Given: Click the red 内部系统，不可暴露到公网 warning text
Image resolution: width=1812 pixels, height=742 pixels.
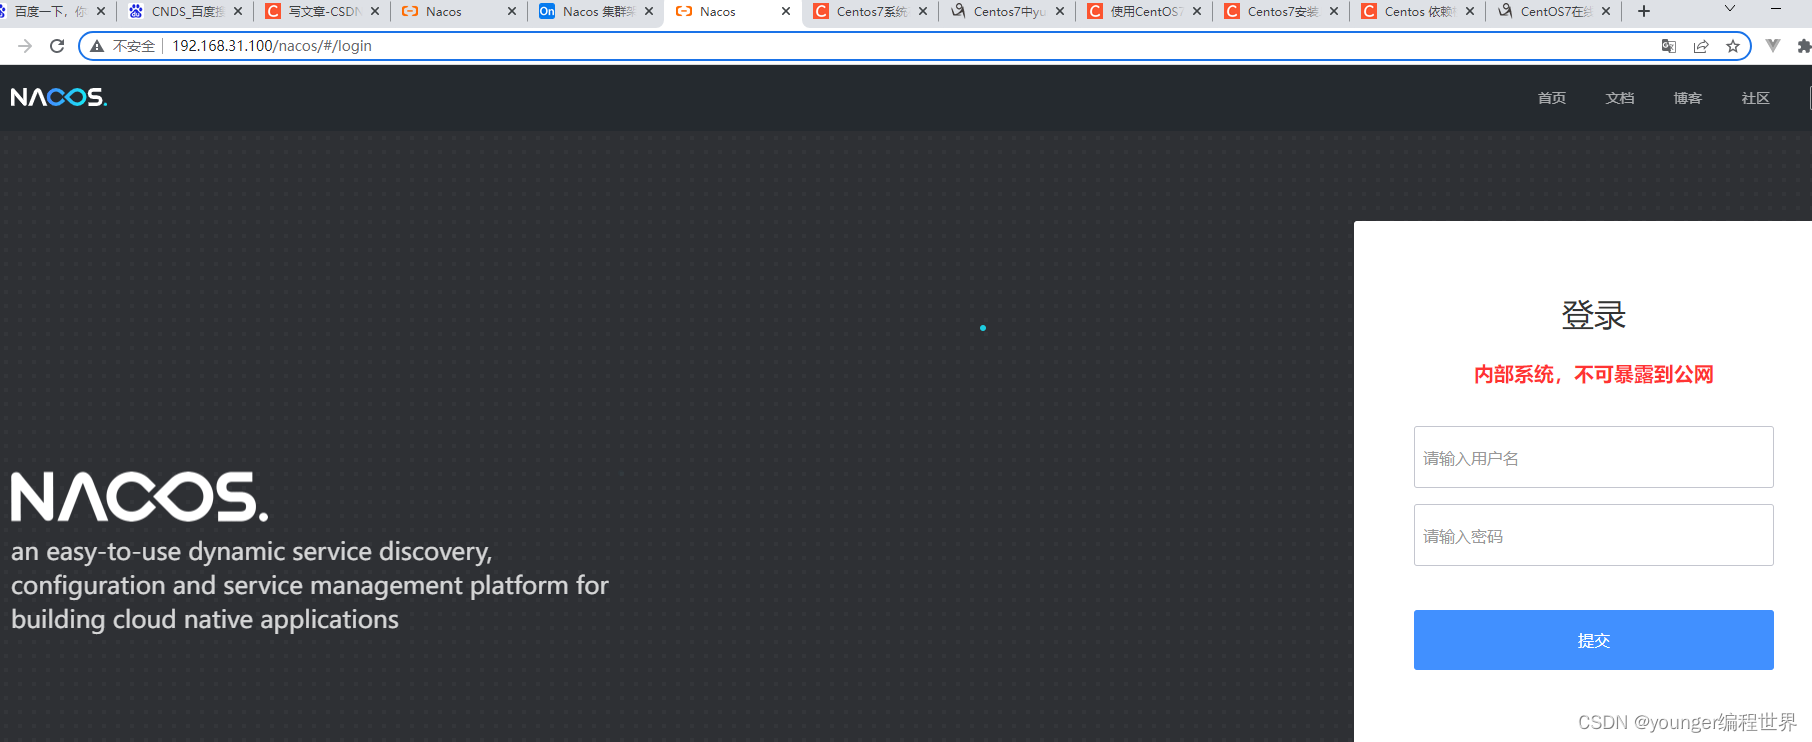Looking at the screenshot, I should [x=1594, y=374].
